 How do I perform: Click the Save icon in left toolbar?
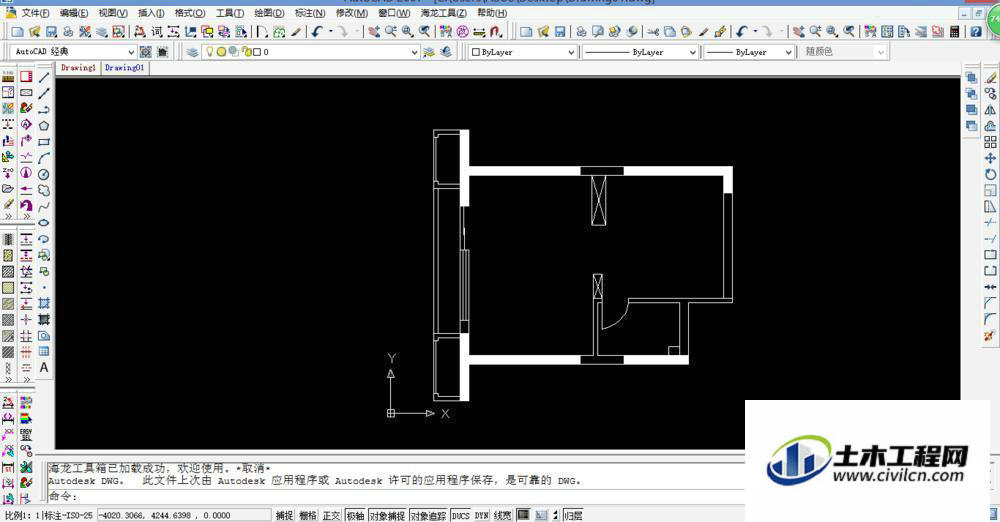[52, 31]
